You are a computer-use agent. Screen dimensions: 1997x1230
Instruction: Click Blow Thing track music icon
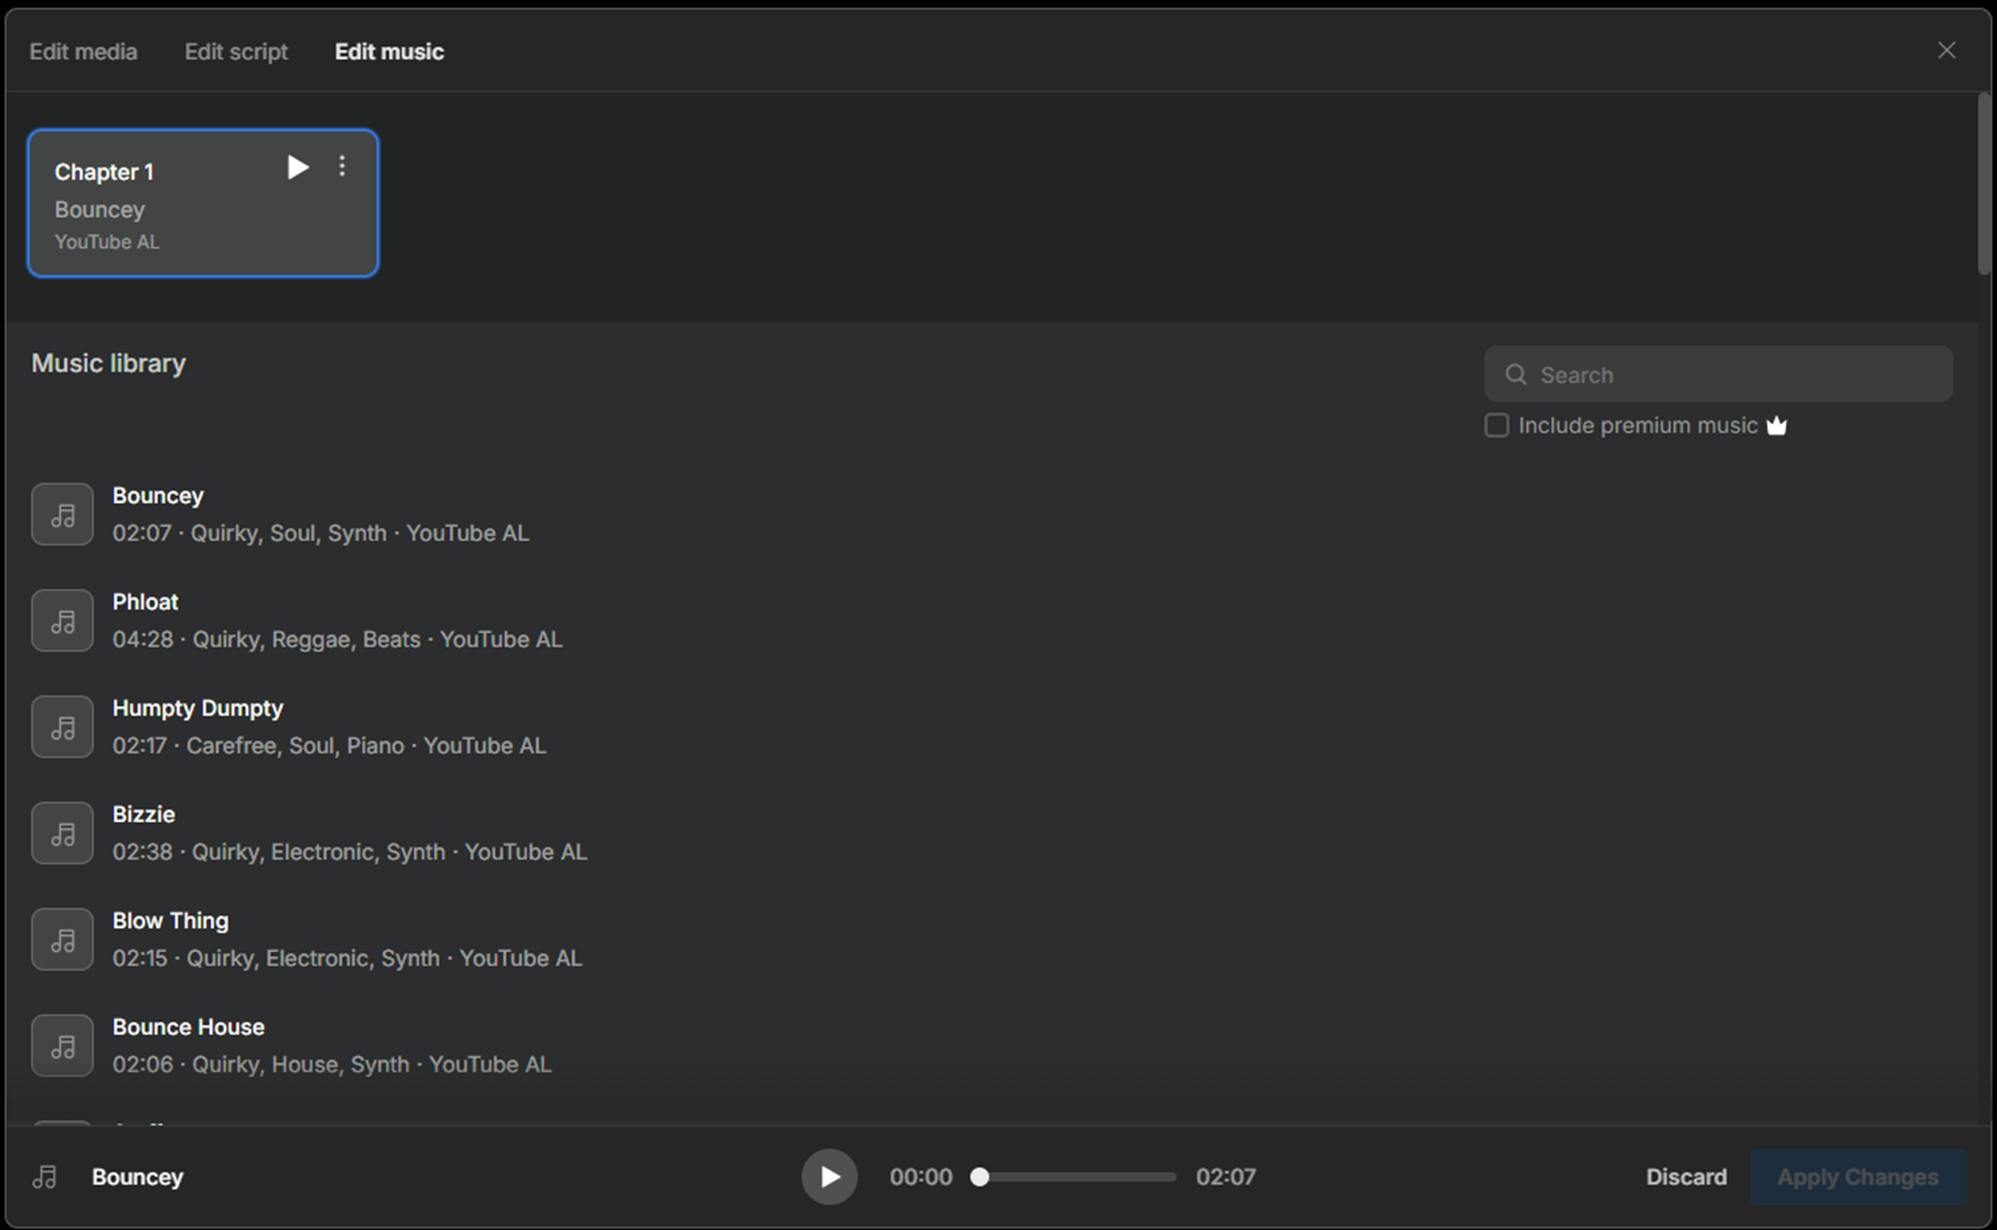pos(62,939)
